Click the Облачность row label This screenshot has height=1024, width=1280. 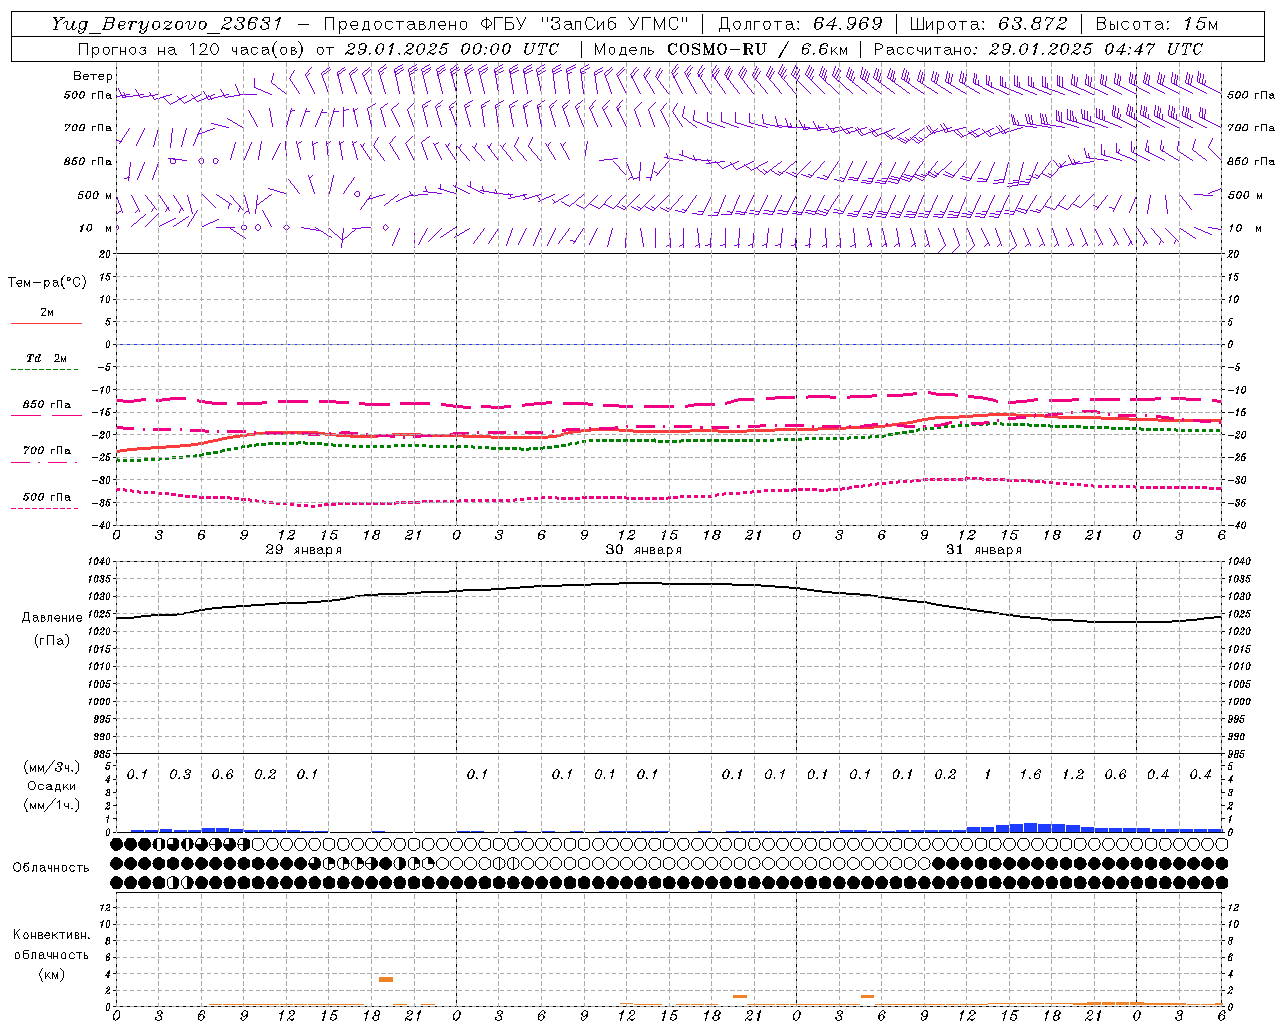51,868
